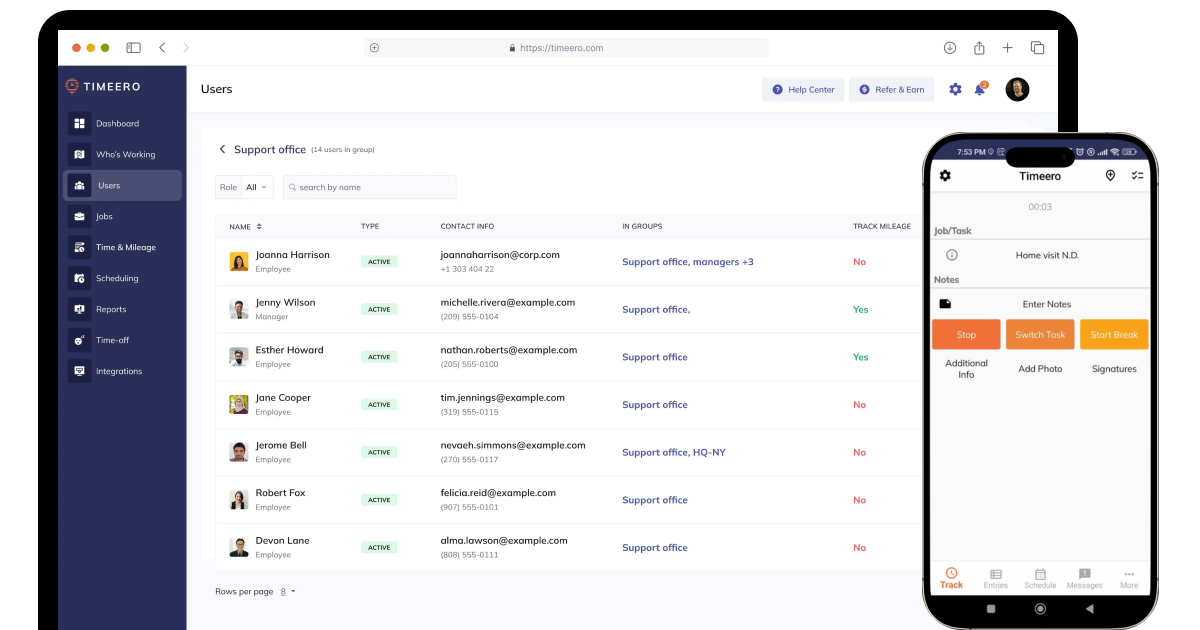The image size is (1200, 630).
Task: Tap Home visit N.D. job info icon
Action: (952, 255)
